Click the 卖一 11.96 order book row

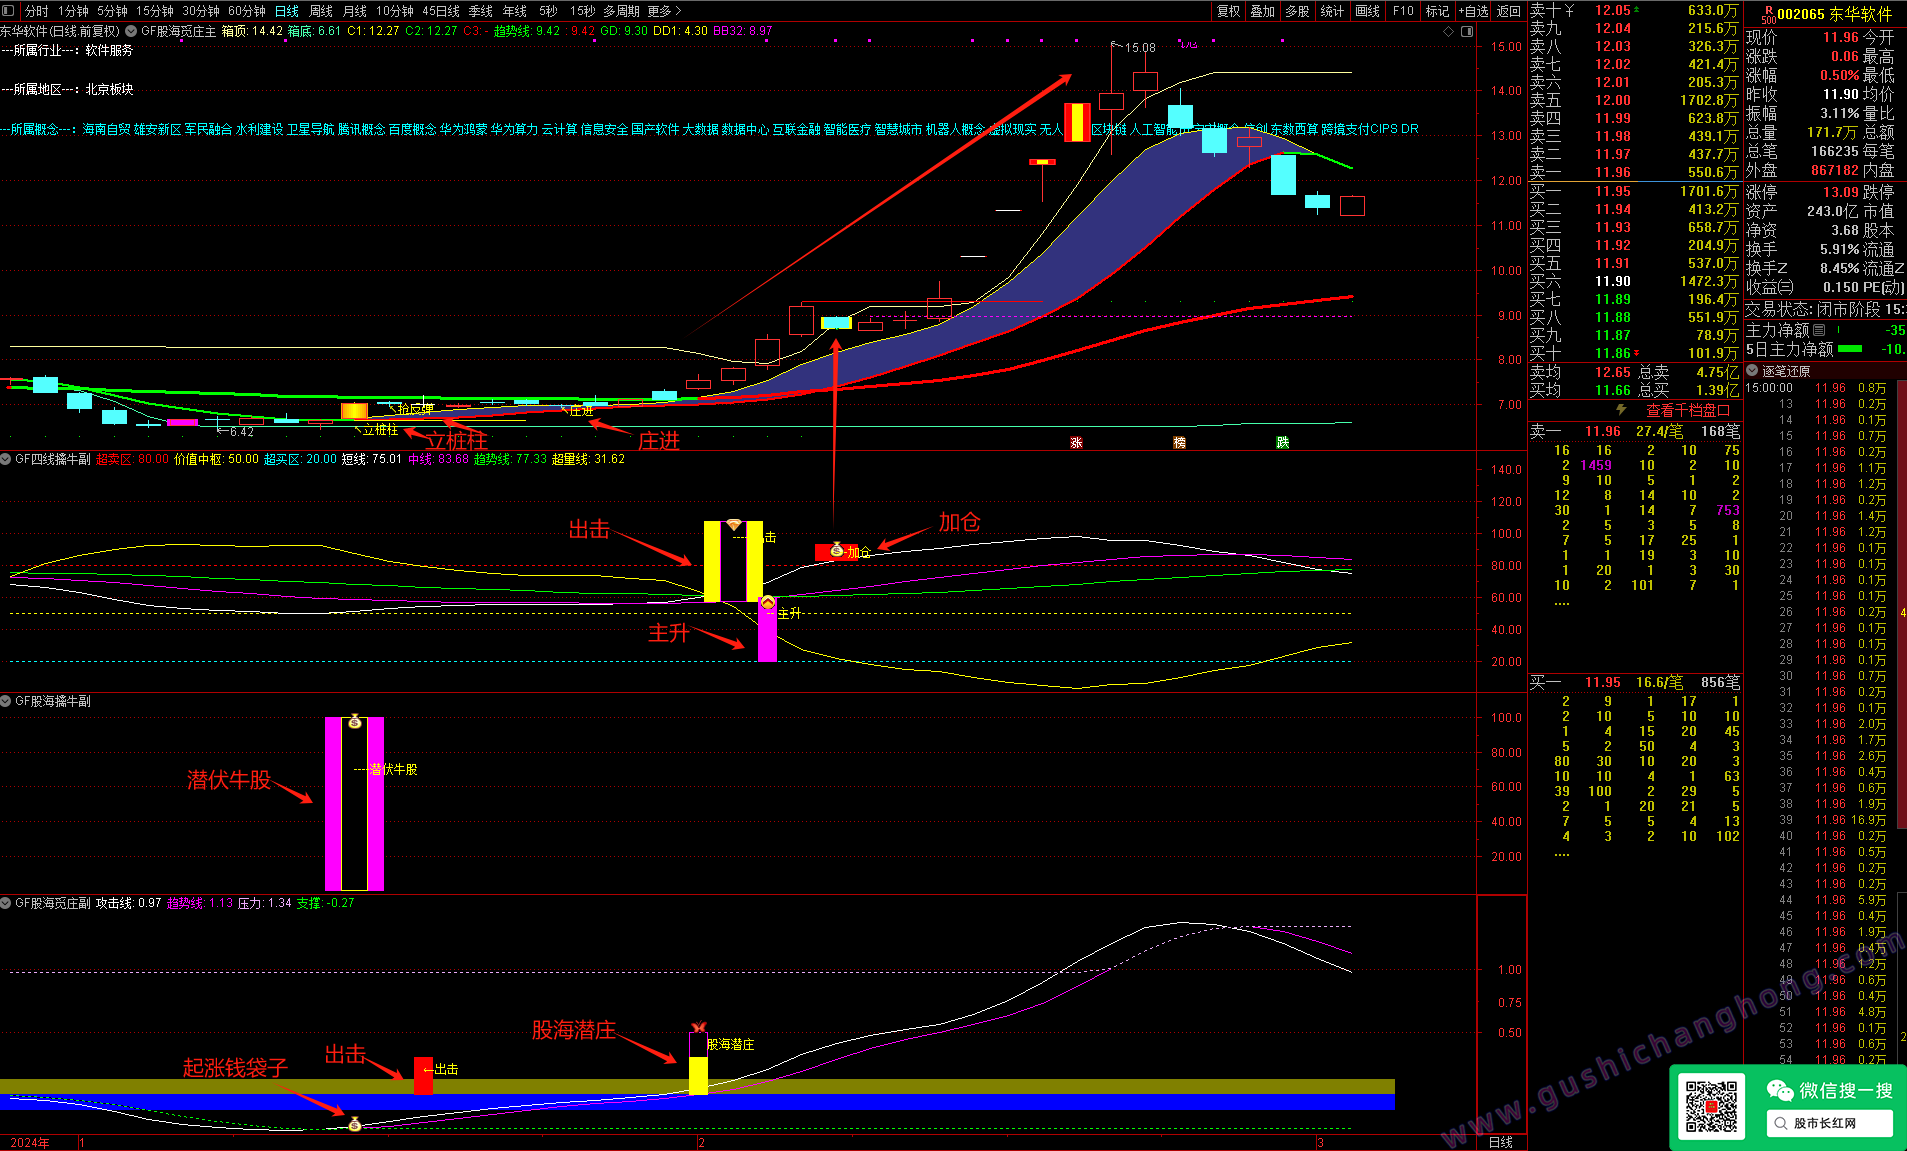click(1635, 172)
